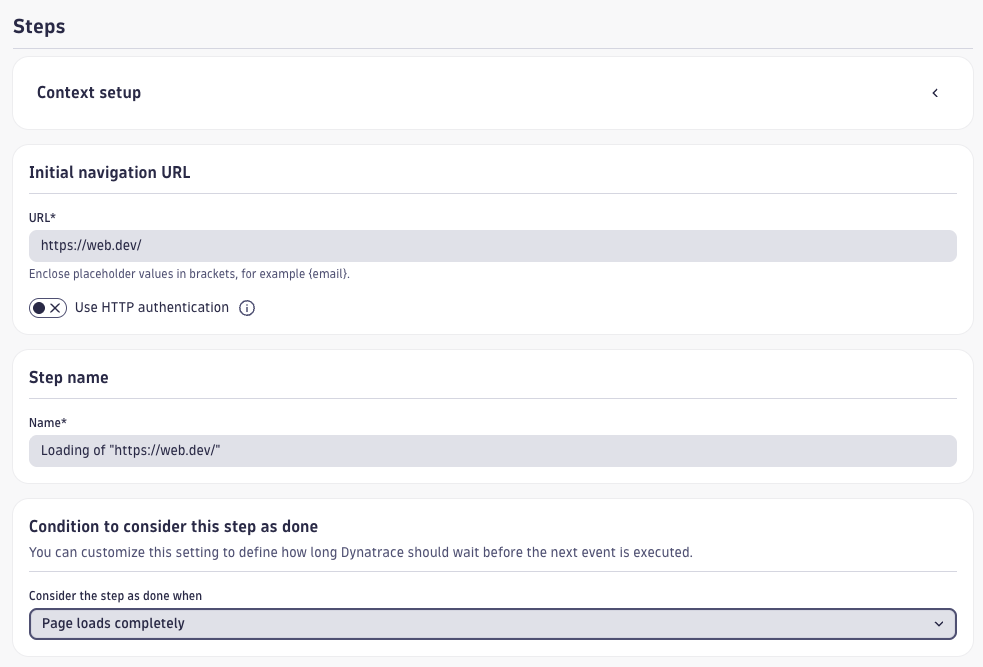The width and height of the screenshot is (983, 667).
Task: Click the X mark inside the HTTP toggle
Action: tap(56, 308)
